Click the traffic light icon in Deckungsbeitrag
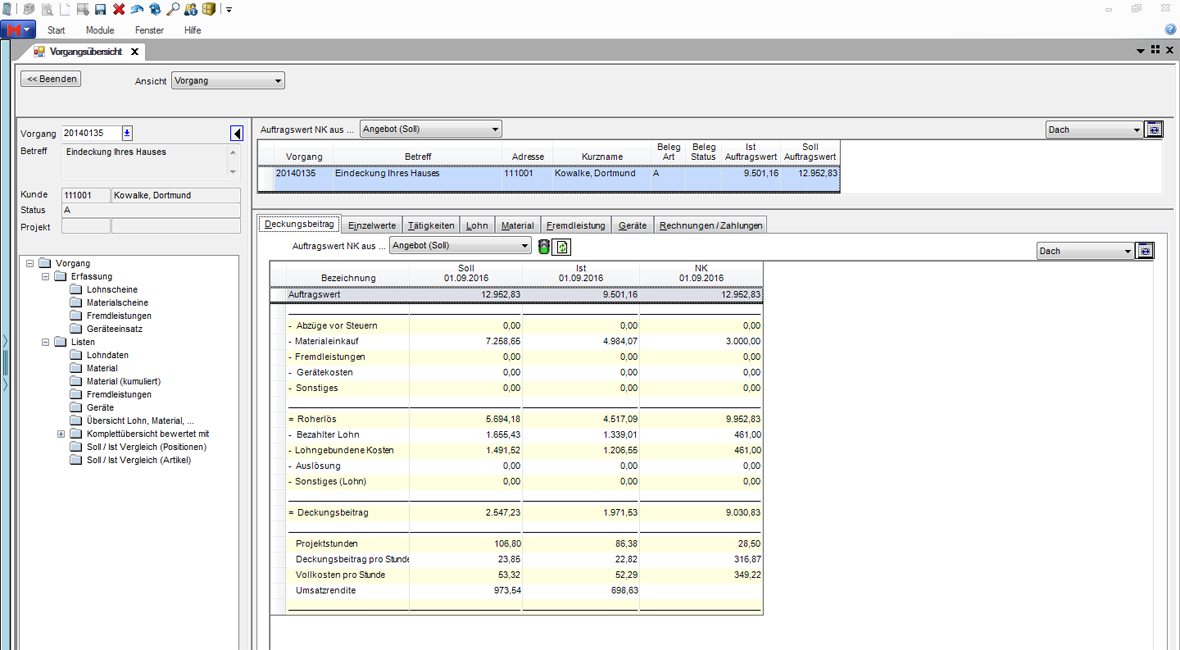1180x650 pixels. (x=544, y=246)
